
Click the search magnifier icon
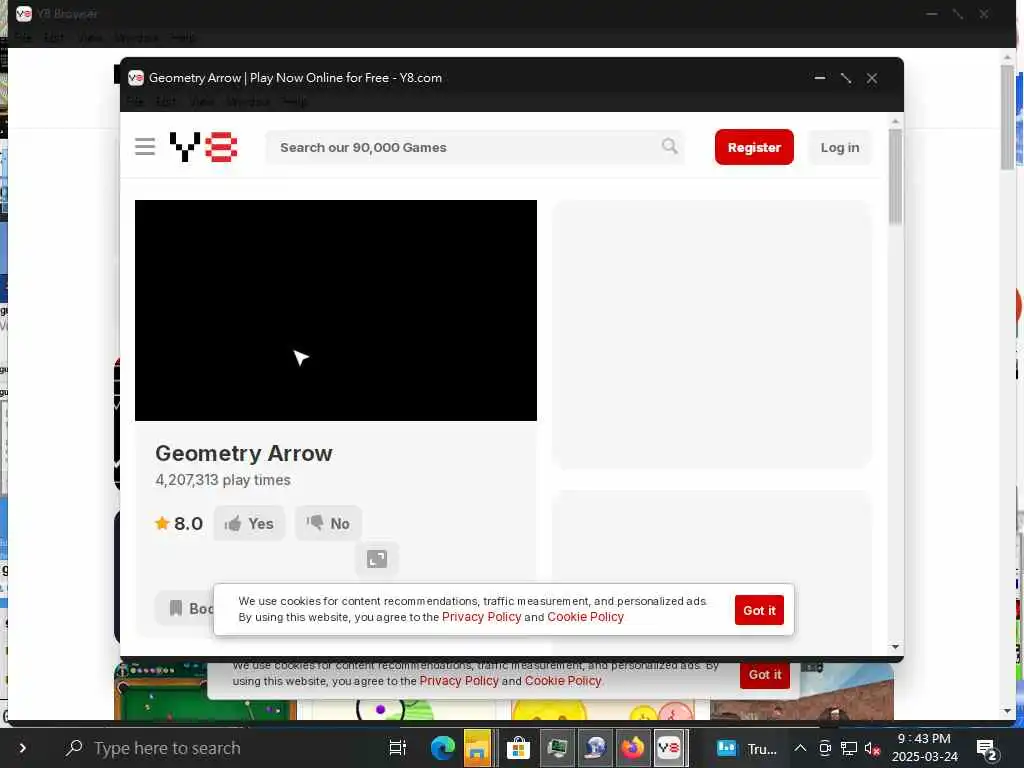[x=669, y=146]
